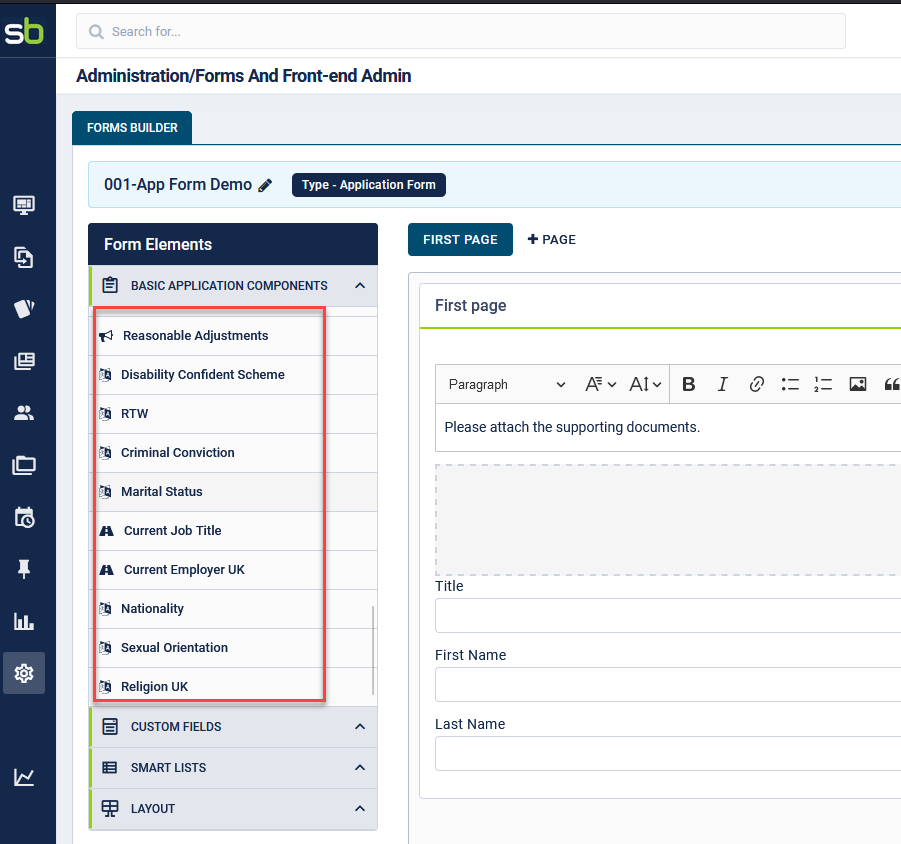Click the text 'Please attach the supporting documents.'
Image resolution: width=901 pixels, height=844 pixels.
pyautogui.click(x=572, y=427)
